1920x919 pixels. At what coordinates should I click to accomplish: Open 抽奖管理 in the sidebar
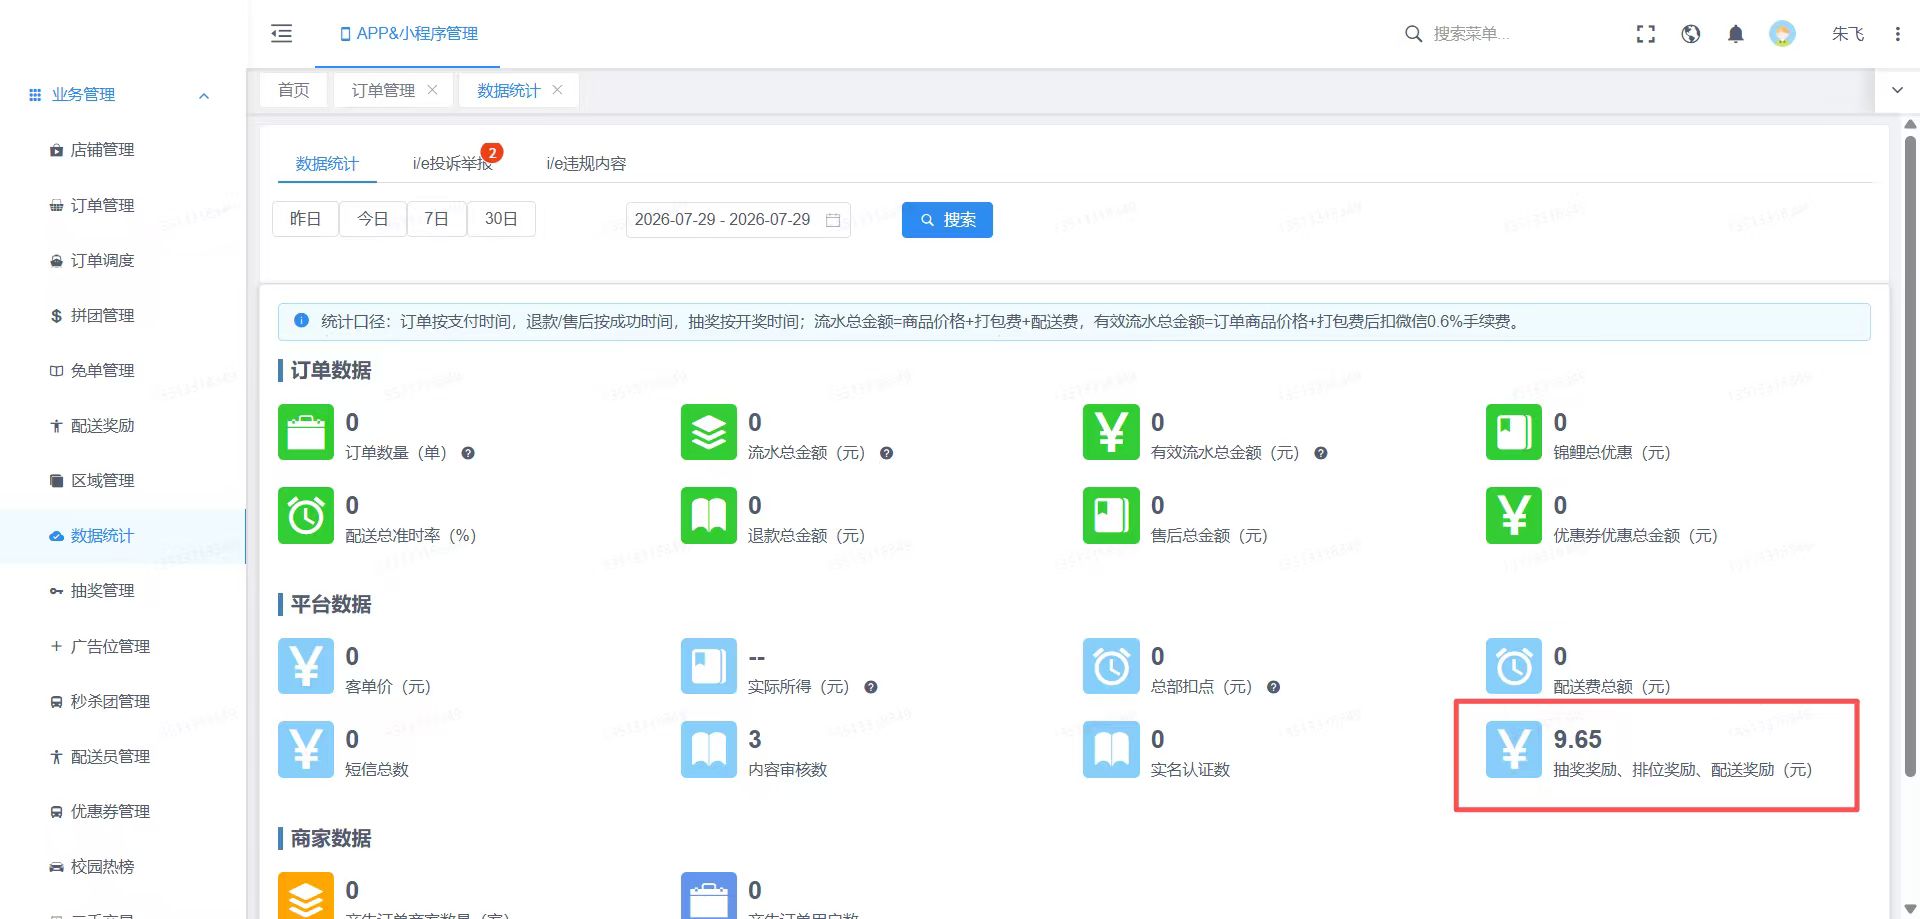click(x=101, y=591)
